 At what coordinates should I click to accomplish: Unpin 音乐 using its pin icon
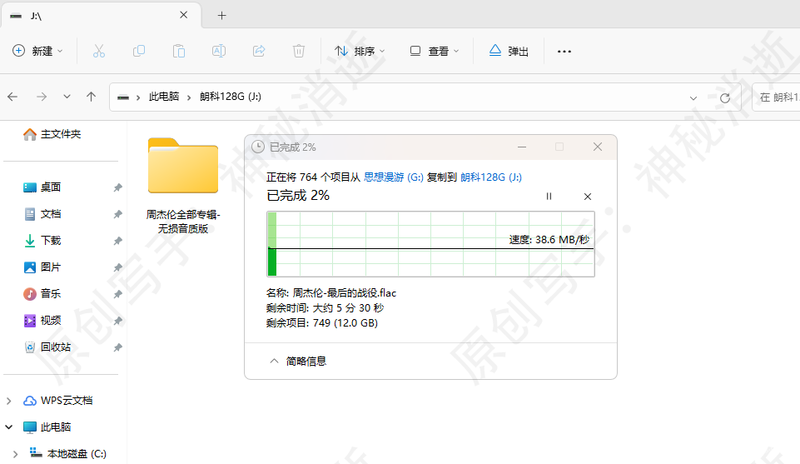117,294
